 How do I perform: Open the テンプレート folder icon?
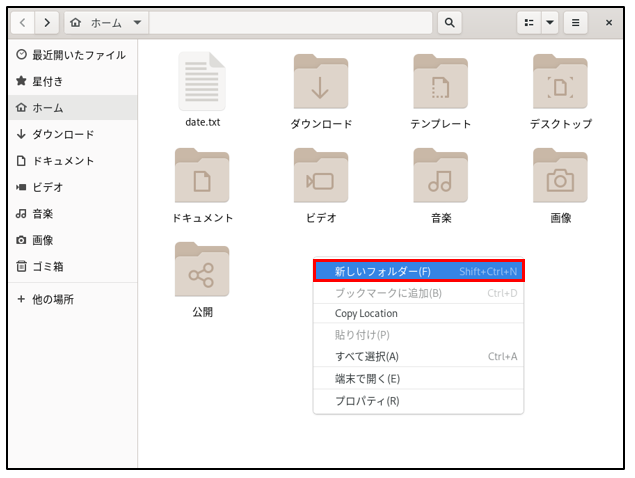(x=440, y=83)
